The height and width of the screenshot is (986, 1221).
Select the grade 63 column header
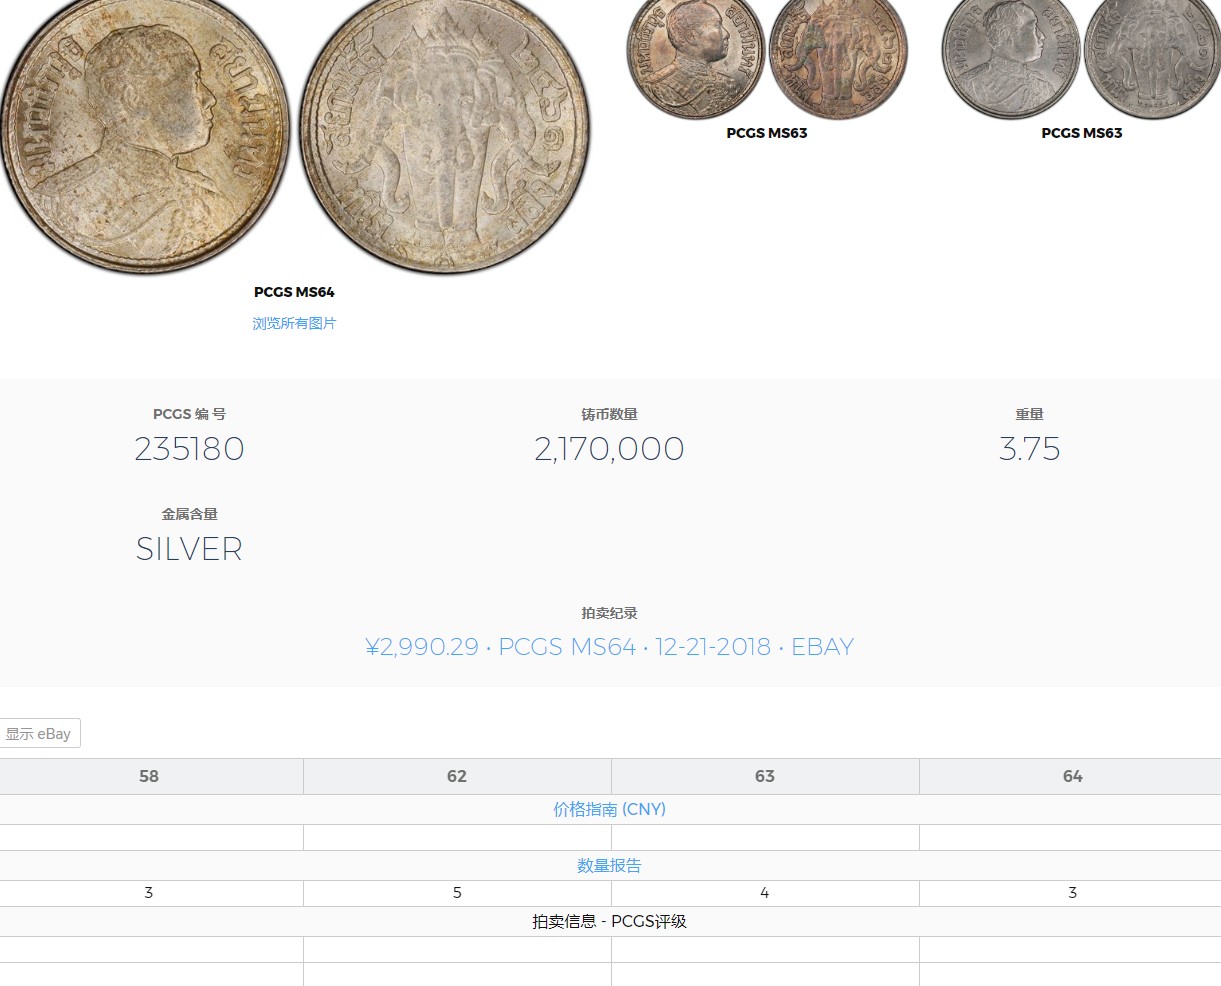coord(765,776)
